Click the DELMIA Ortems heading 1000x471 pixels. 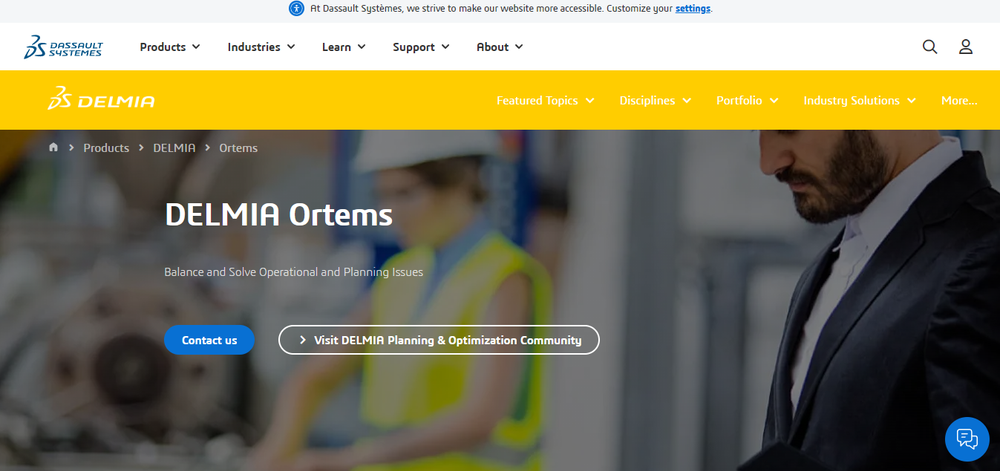(279, 215)
